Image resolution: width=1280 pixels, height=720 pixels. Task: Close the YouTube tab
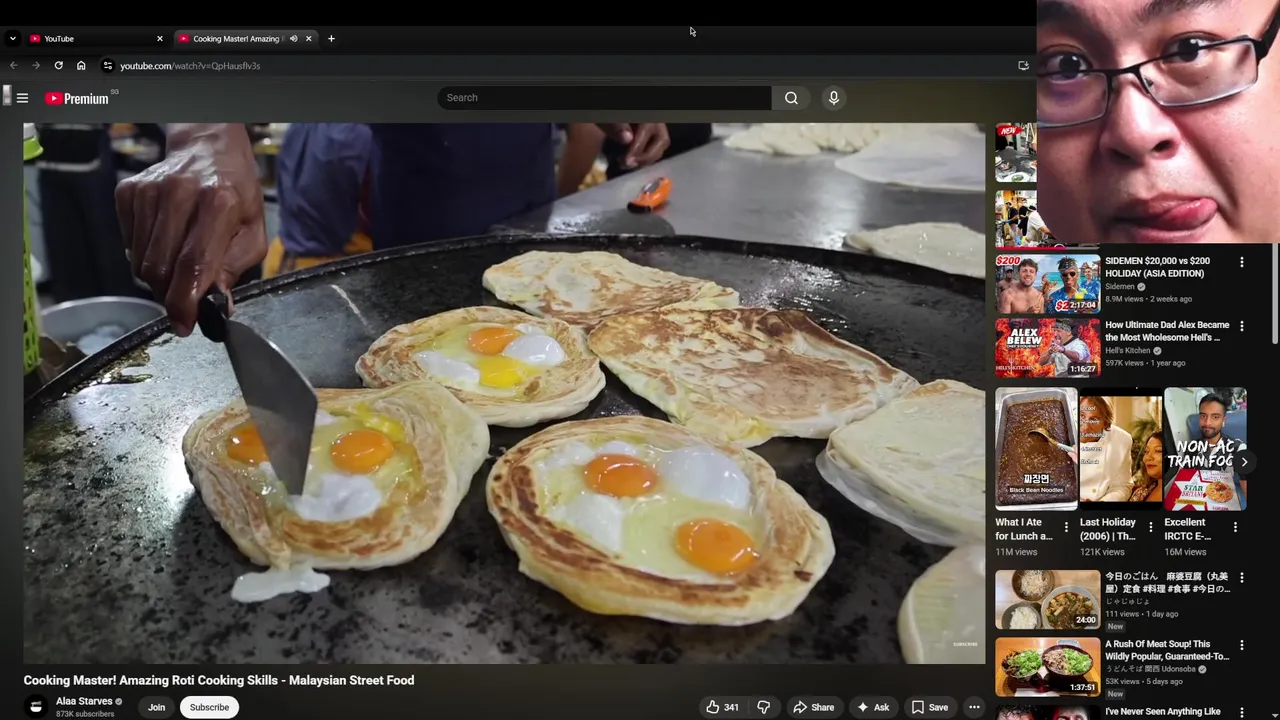(159, 39)
